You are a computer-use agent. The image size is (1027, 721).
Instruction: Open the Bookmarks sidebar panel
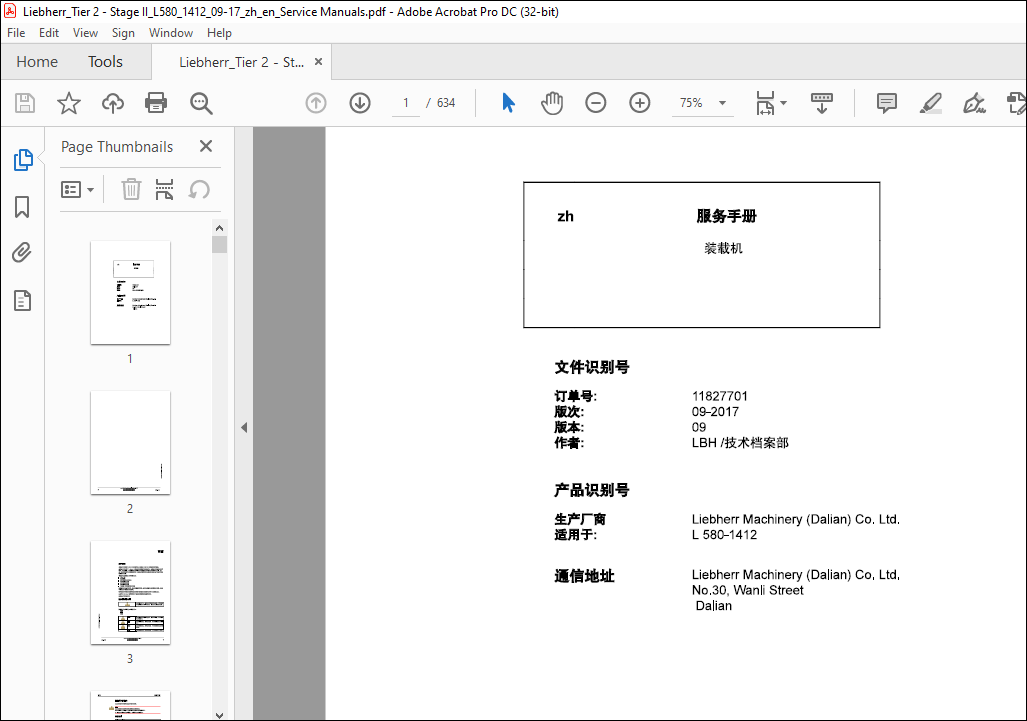click(x=22, y=207)
